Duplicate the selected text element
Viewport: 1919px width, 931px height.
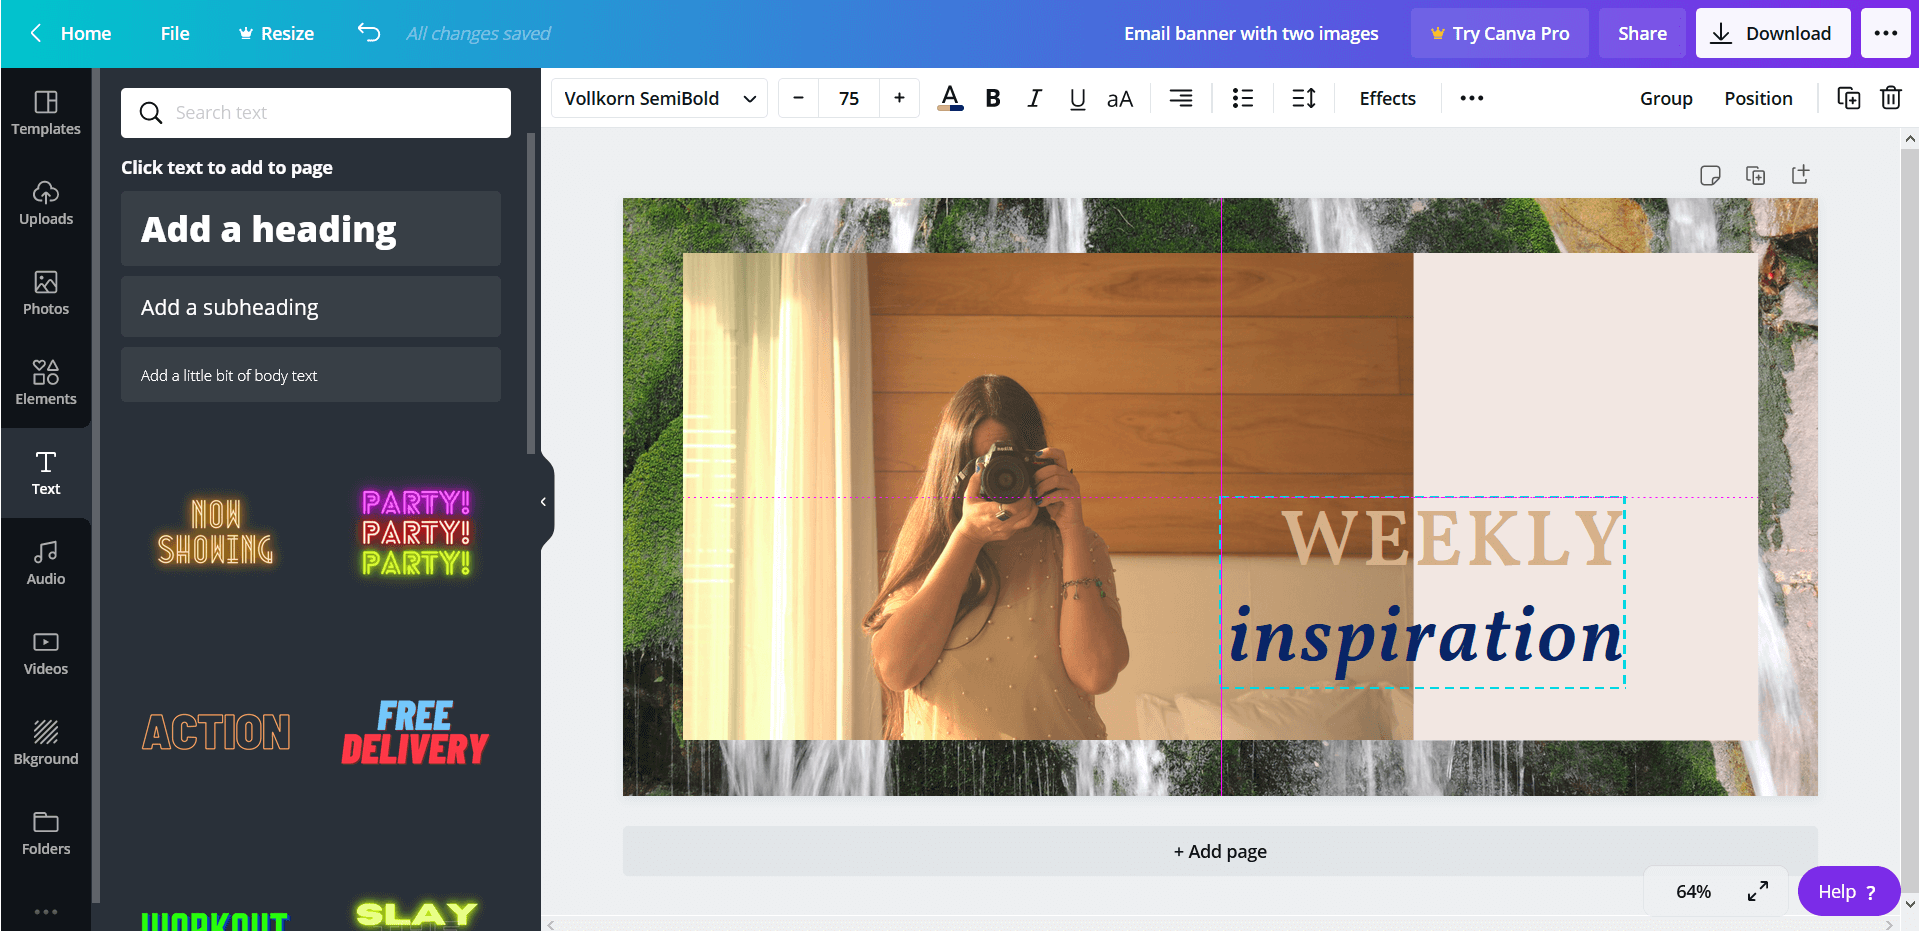(x=1848, y=98)
